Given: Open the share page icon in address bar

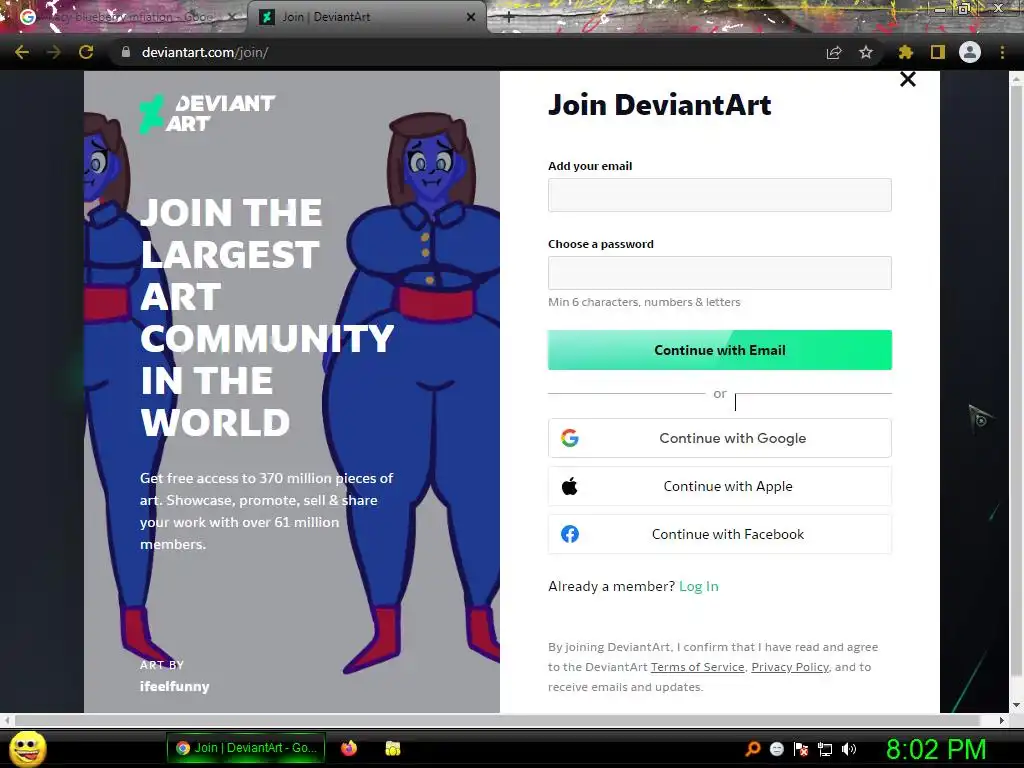Looking at the screenshot, I should 834,52.
